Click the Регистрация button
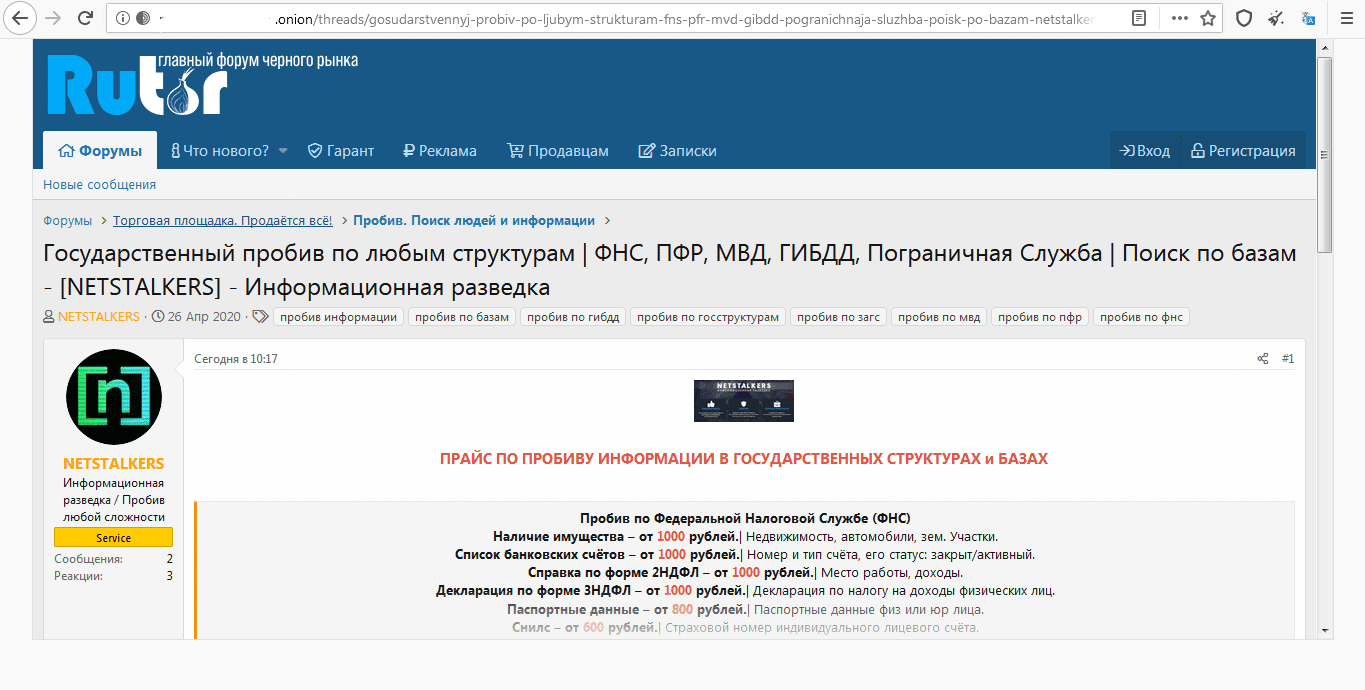This screenshot has height=690, width=1365. click(1243, 151)
